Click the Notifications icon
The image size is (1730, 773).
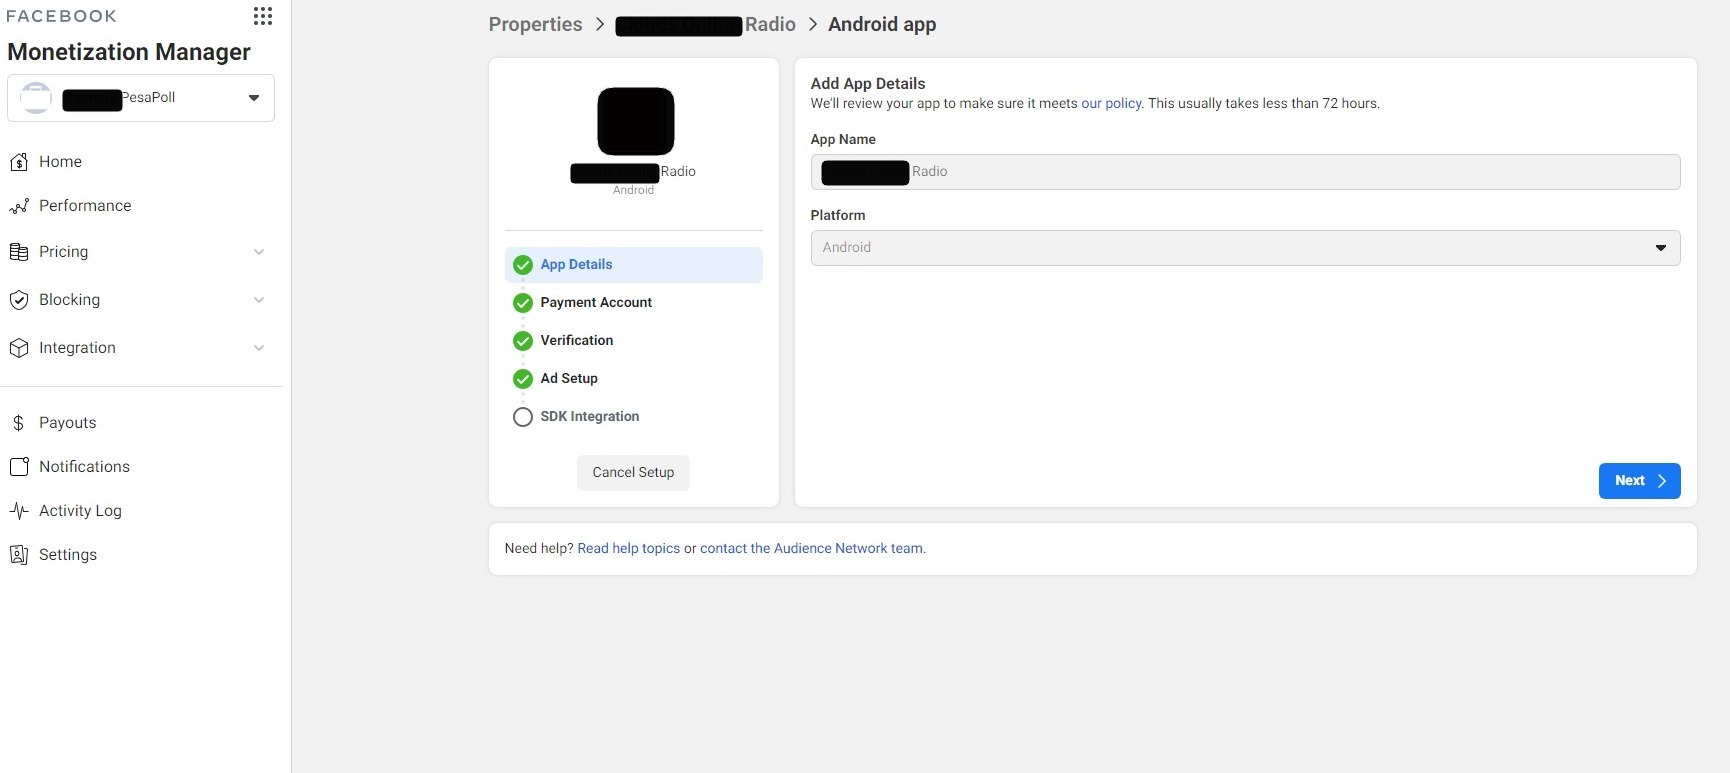click(x=18, y=467)
